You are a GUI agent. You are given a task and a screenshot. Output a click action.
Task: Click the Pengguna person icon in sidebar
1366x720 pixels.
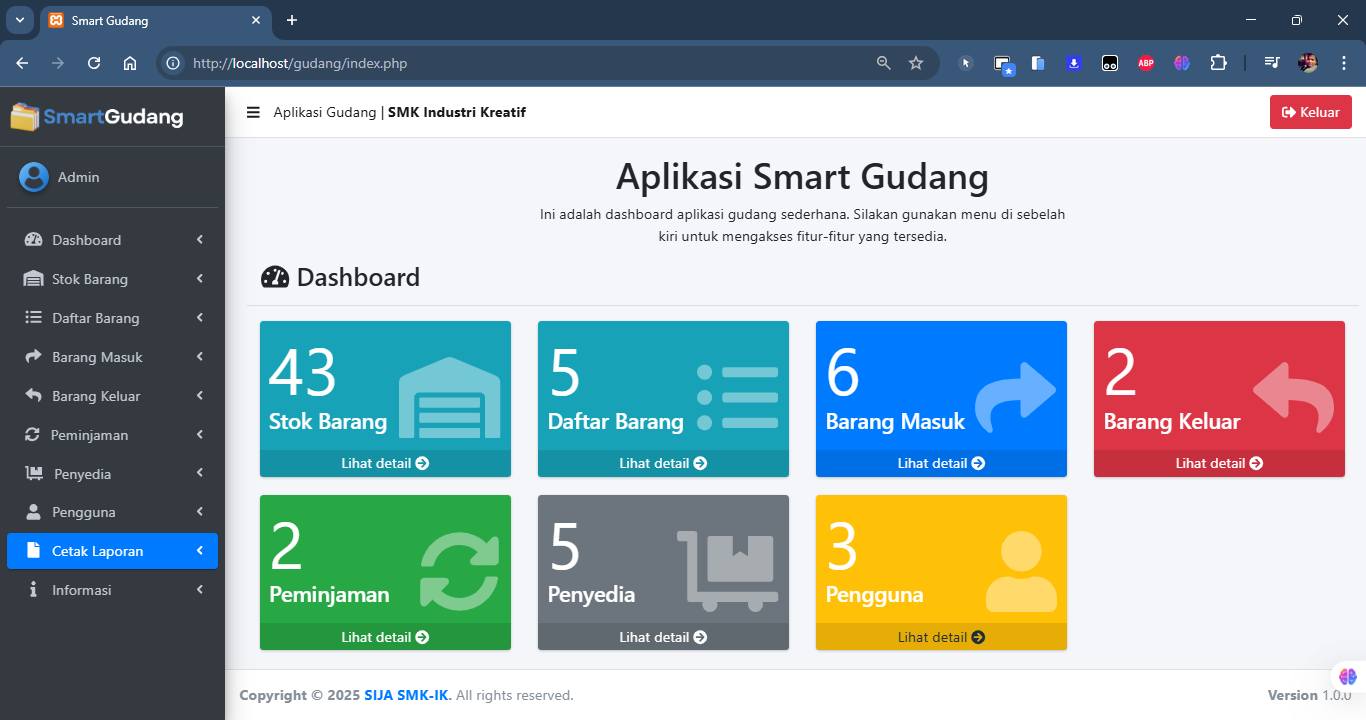coord(33,512)
